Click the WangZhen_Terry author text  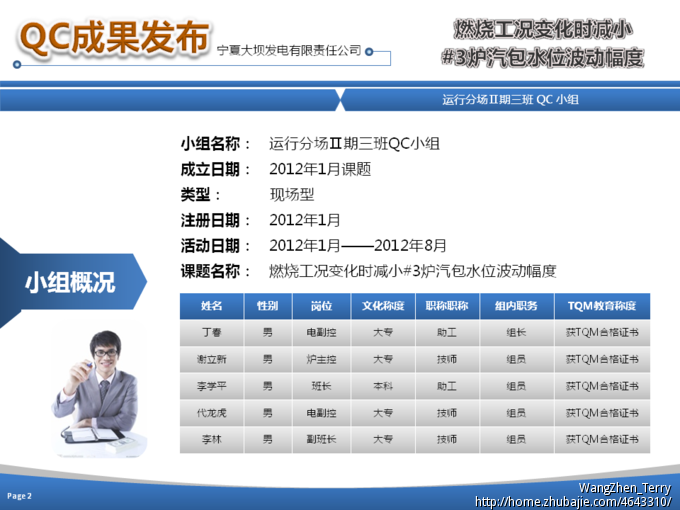(x=624, y=487)
